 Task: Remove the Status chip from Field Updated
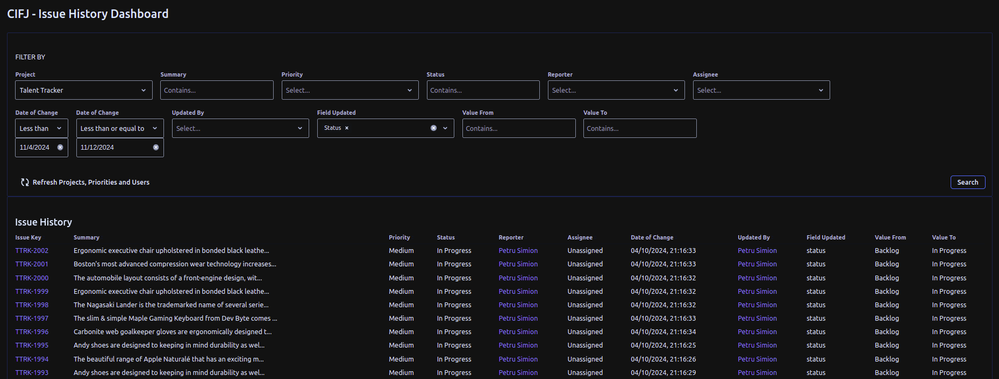pos(347,128)
